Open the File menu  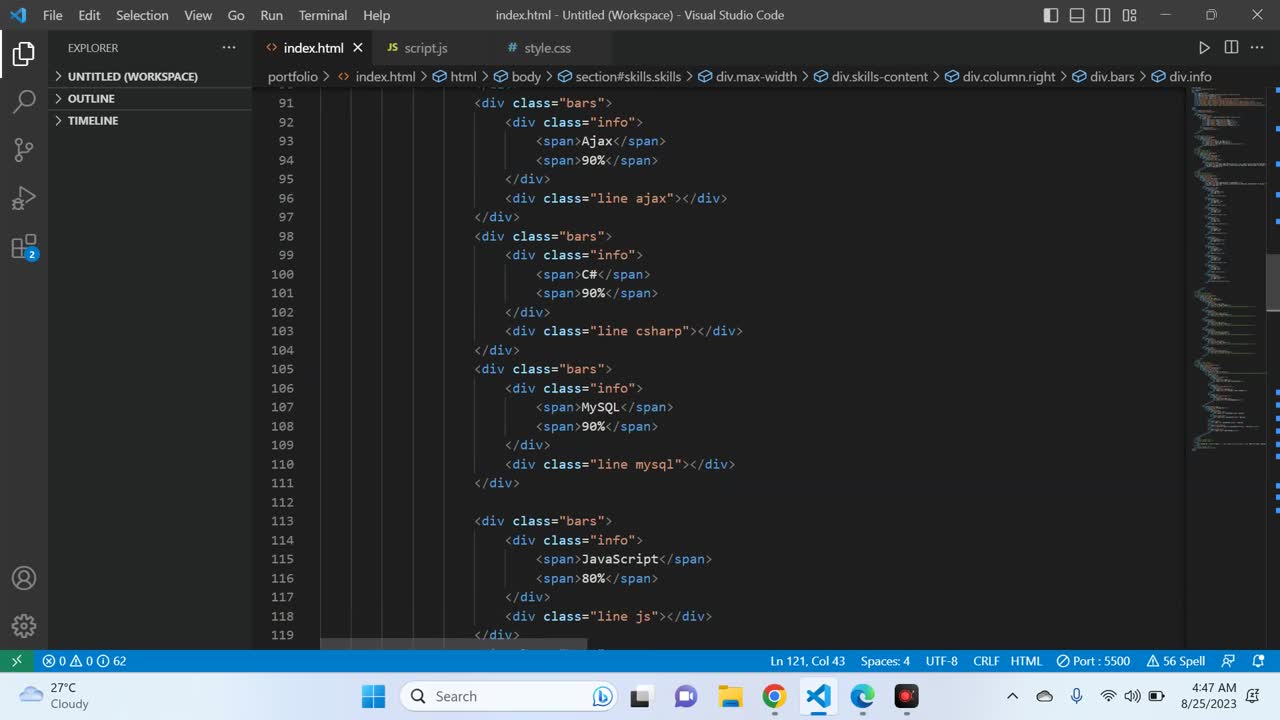point(53,15)
